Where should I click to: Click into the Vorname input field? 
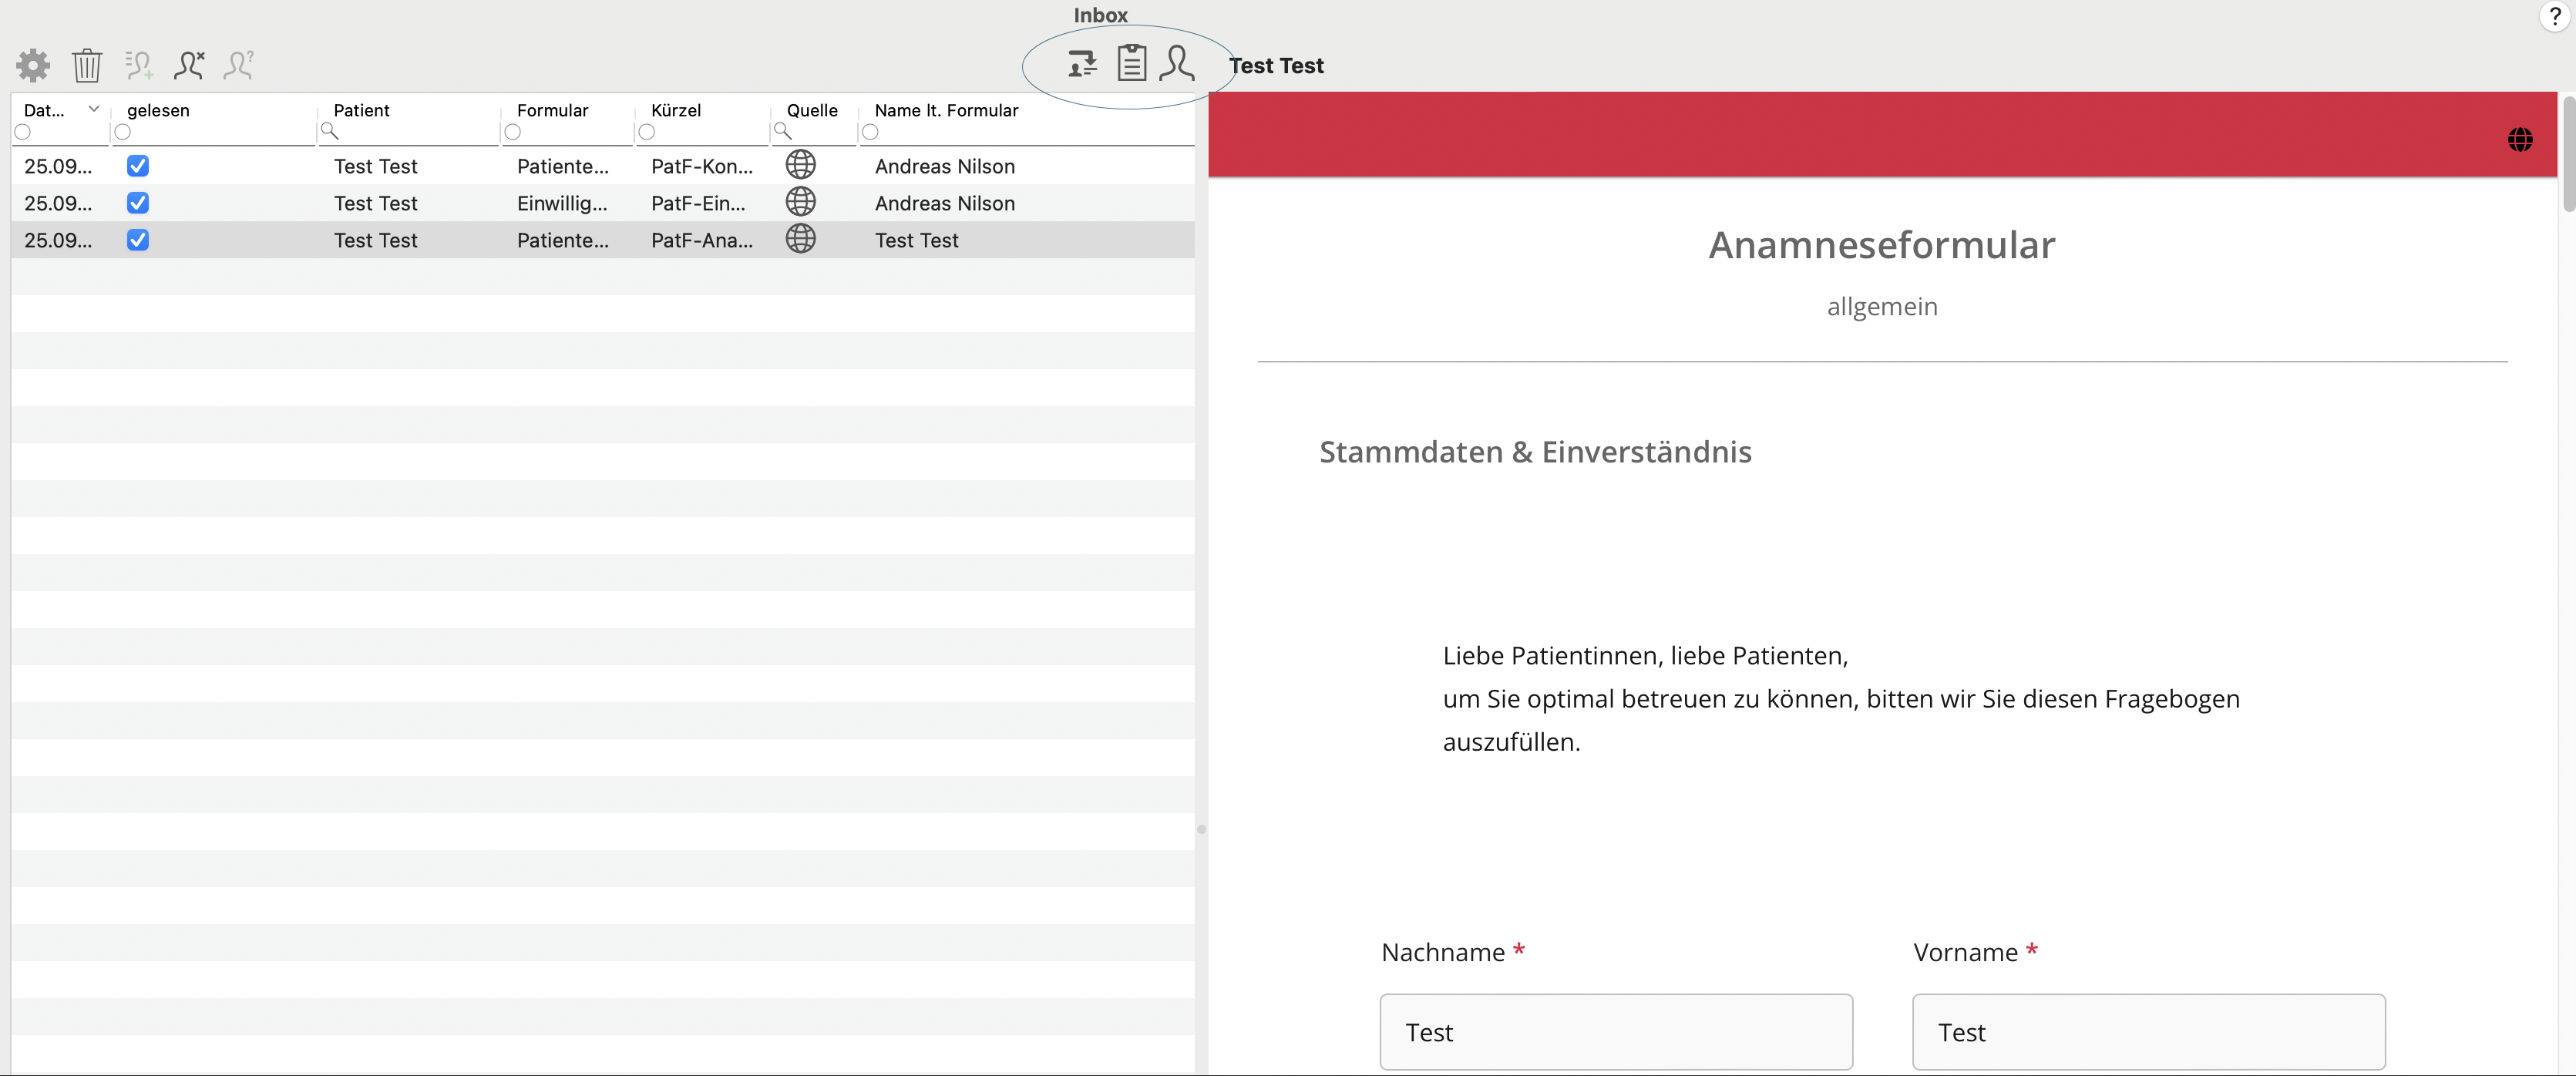coord(2148,1032)
